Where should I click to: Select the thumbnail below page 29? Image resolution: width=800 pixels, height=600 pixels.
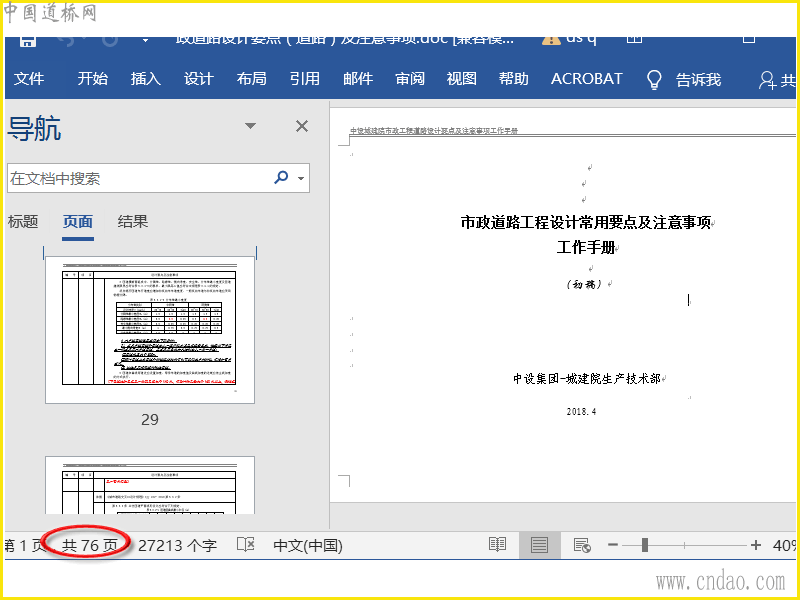tap(150, 485)
